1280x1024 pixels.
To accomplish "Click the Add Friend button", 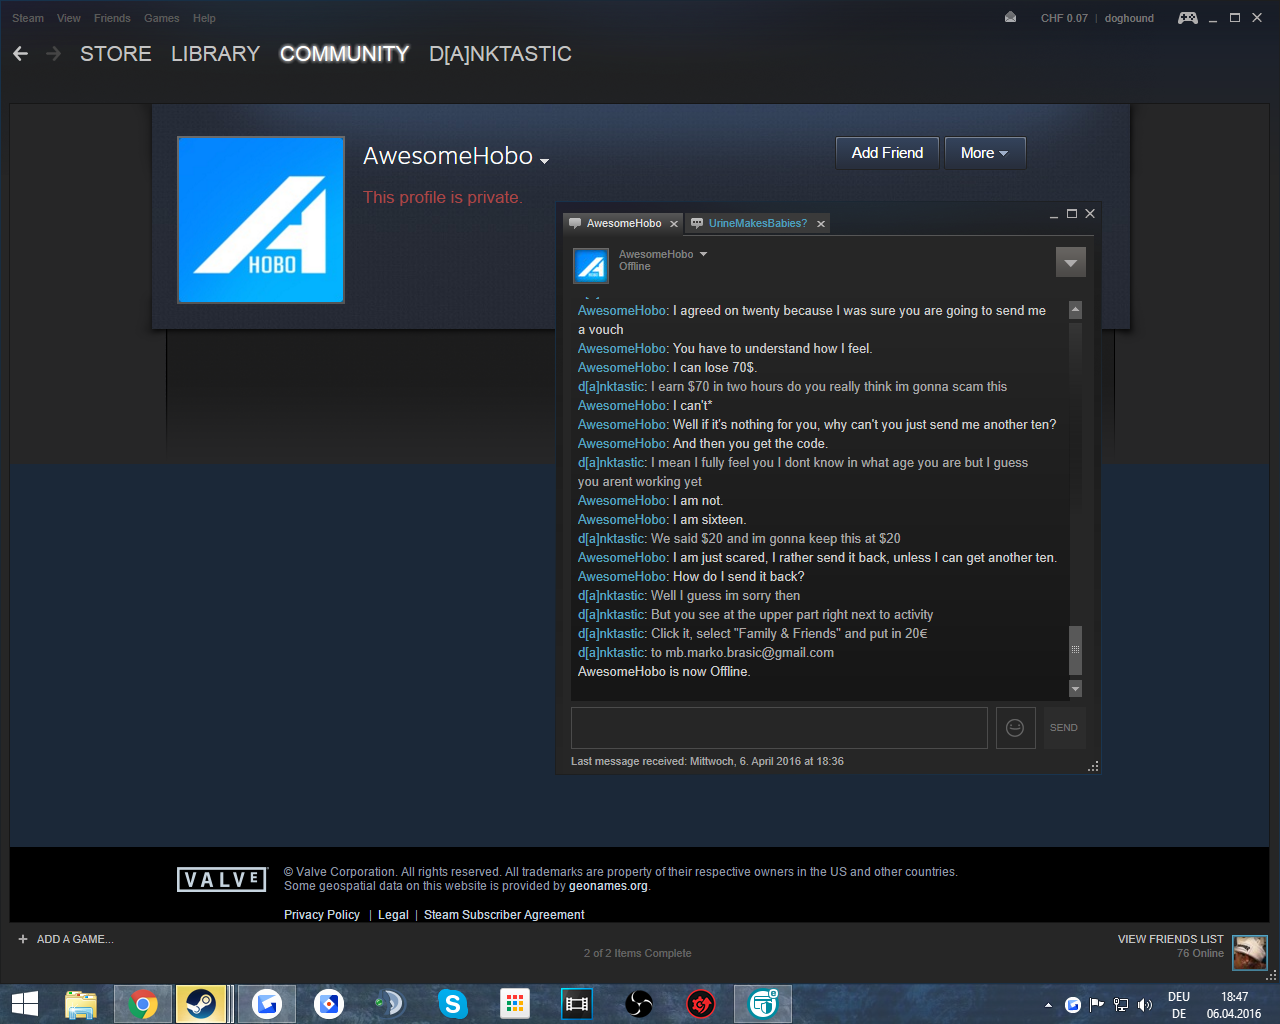I will click(x=887, y=153).
